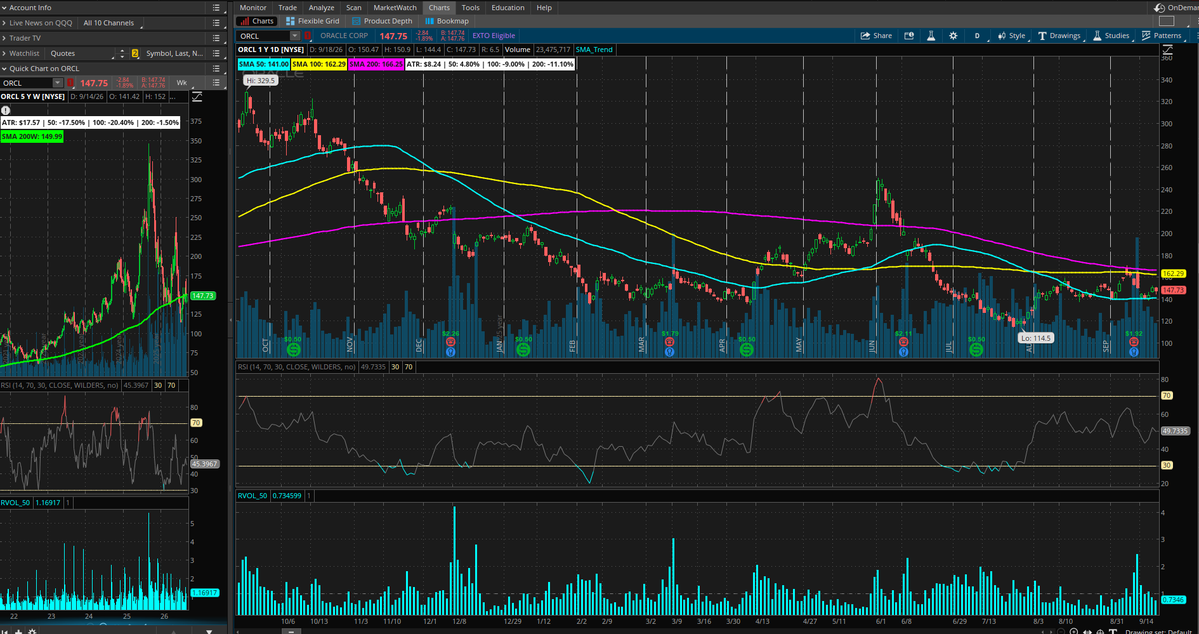
Task: Click the main chart ORCL symbol field
Action: (x=262, y=35)
